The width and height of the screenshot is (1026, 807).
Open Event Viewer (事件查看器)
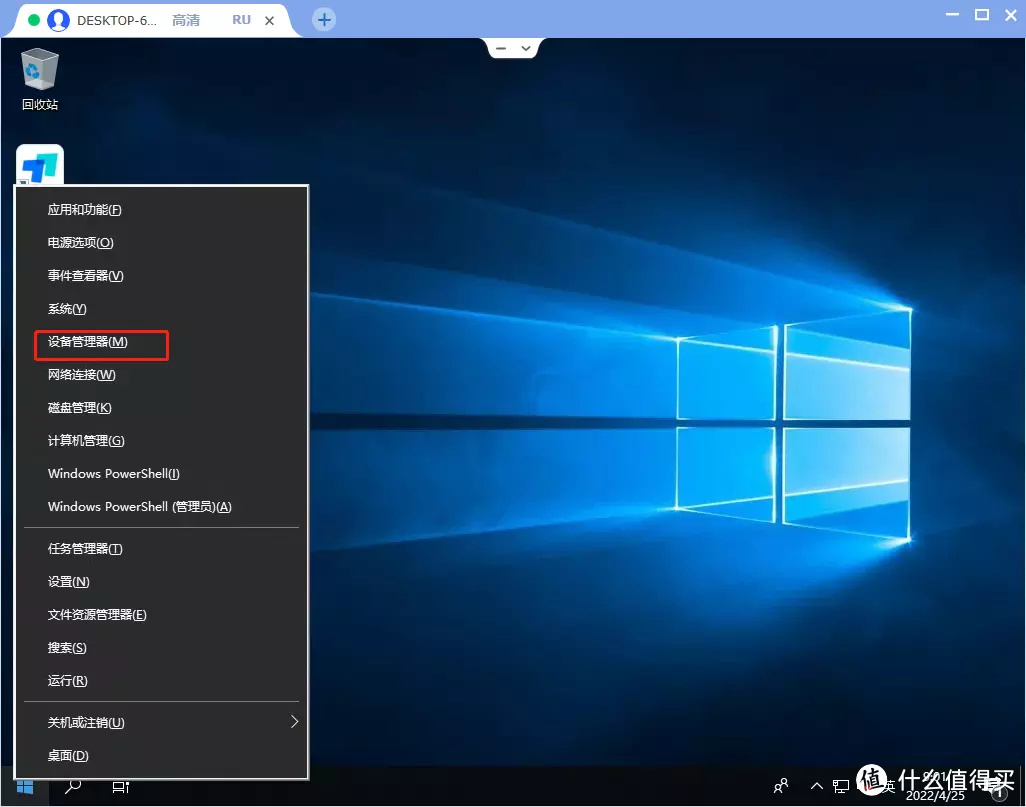pyautogui.click(x=161, y=276)
